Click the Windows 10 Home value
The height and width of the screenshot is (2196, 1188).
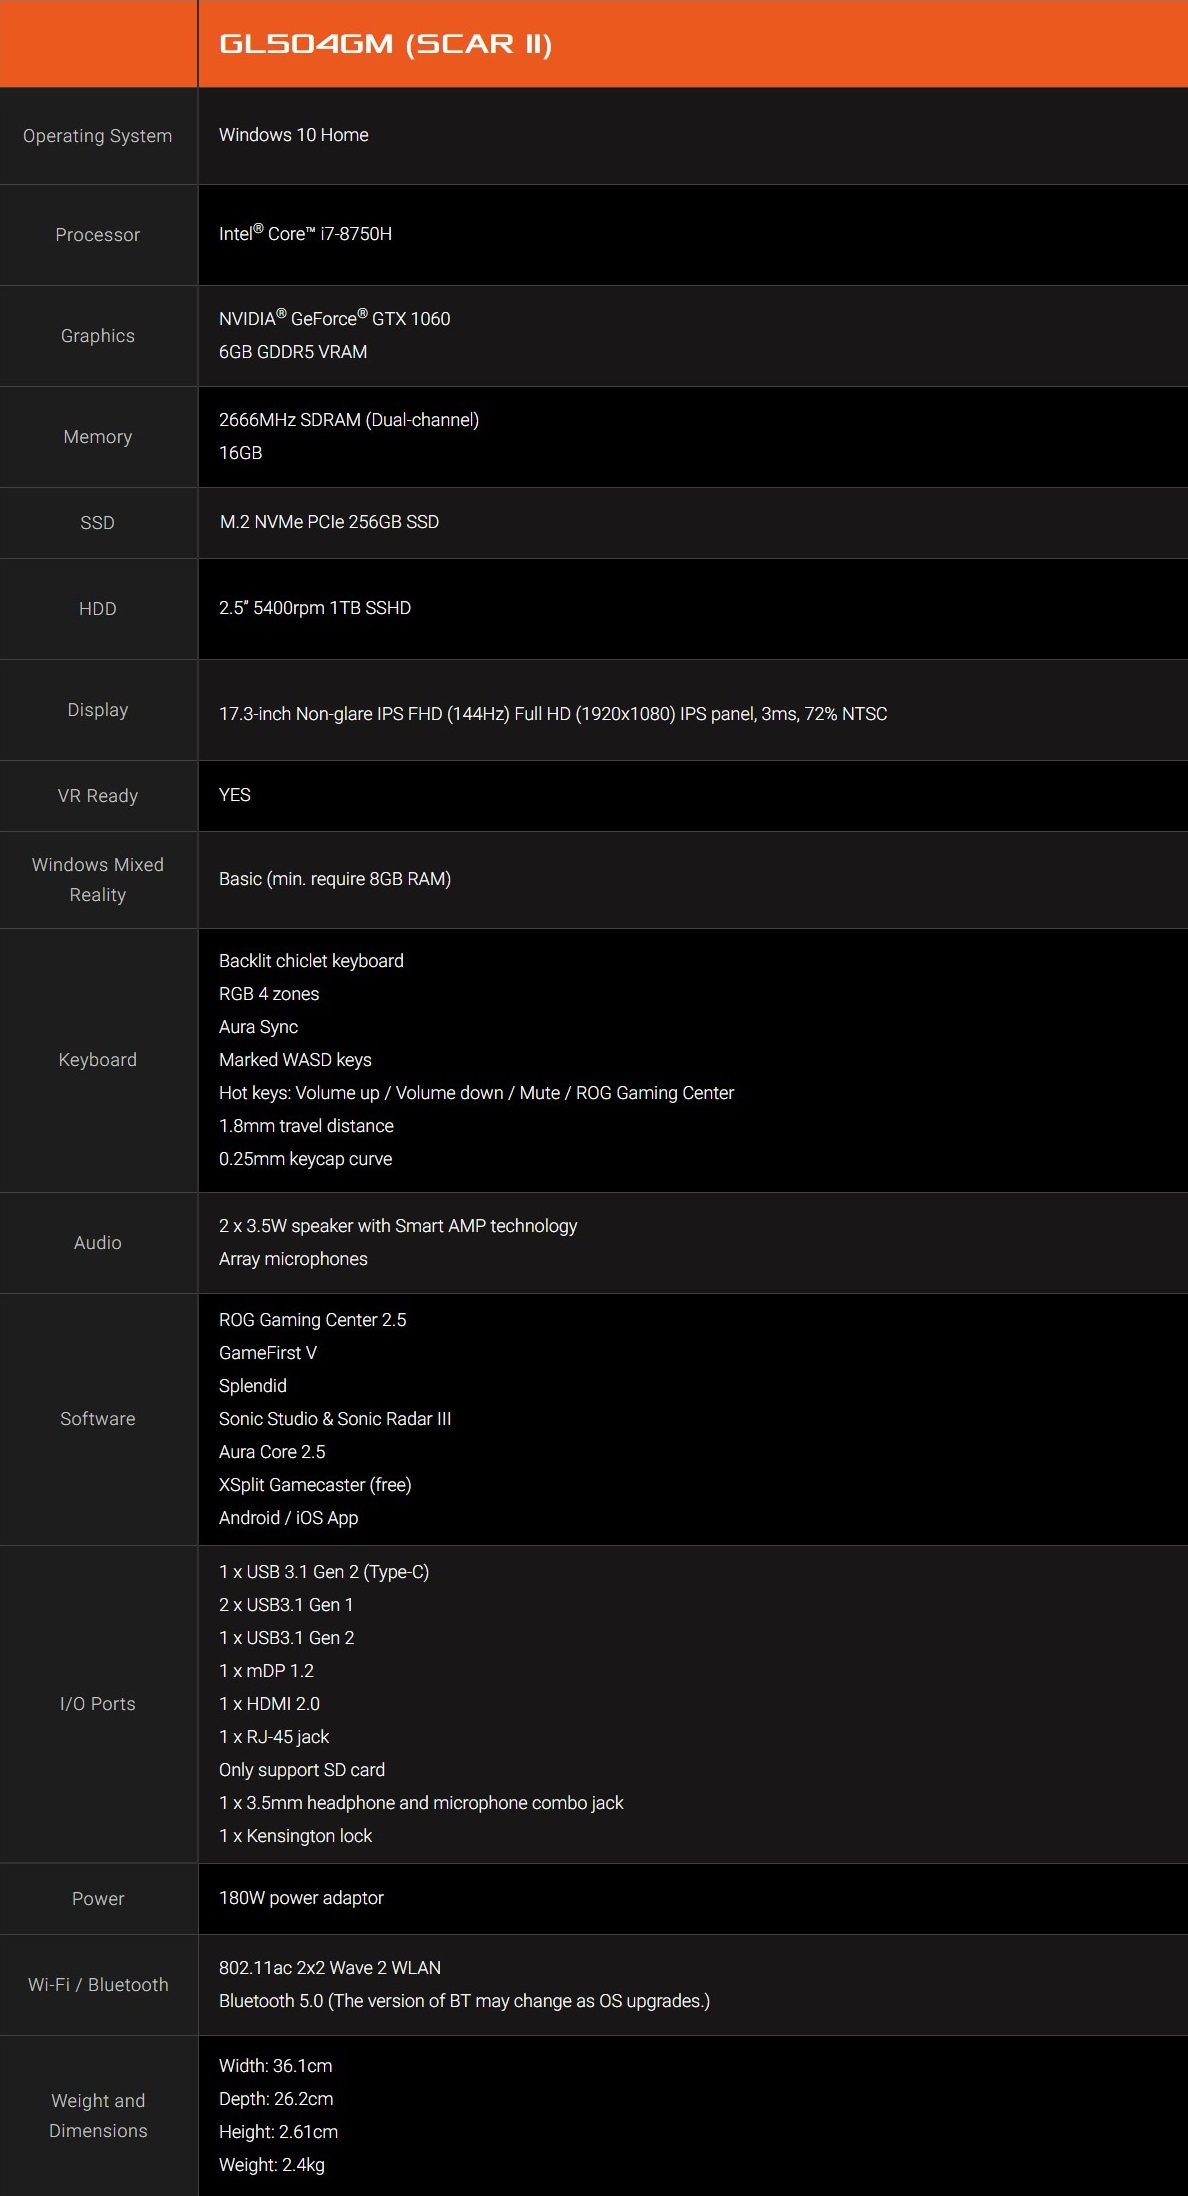tap(293, 135)
